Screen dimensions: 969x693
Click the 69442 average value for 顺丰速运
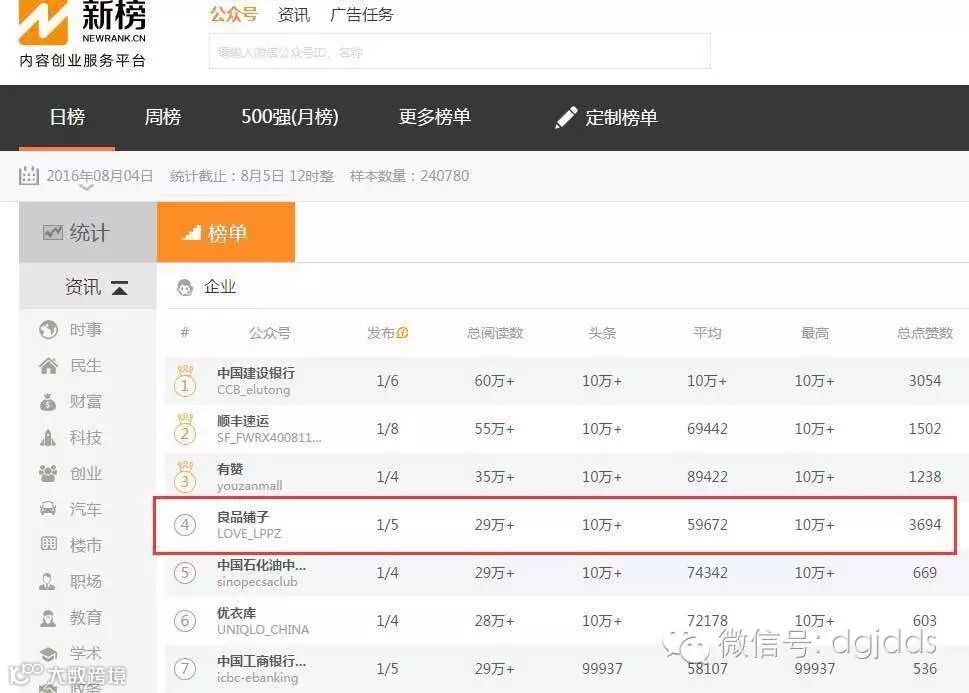707,429
